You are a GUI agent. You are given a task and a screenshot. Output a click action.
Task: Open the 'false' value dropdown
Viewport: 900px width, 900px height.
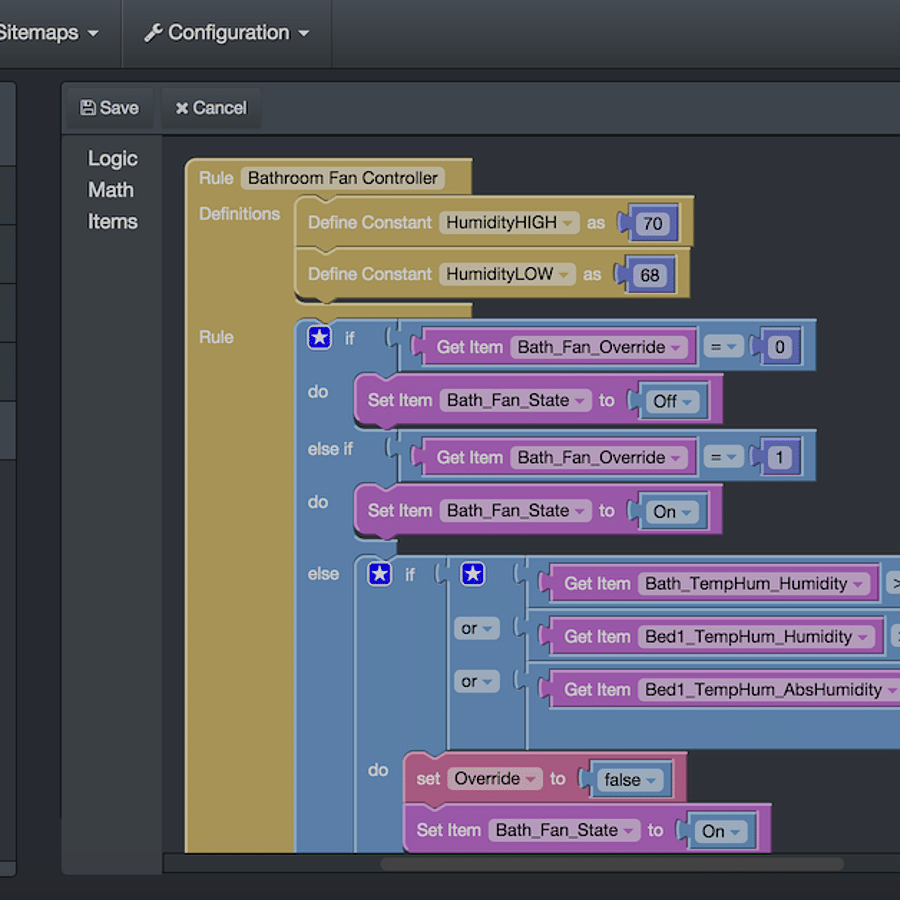651,779
